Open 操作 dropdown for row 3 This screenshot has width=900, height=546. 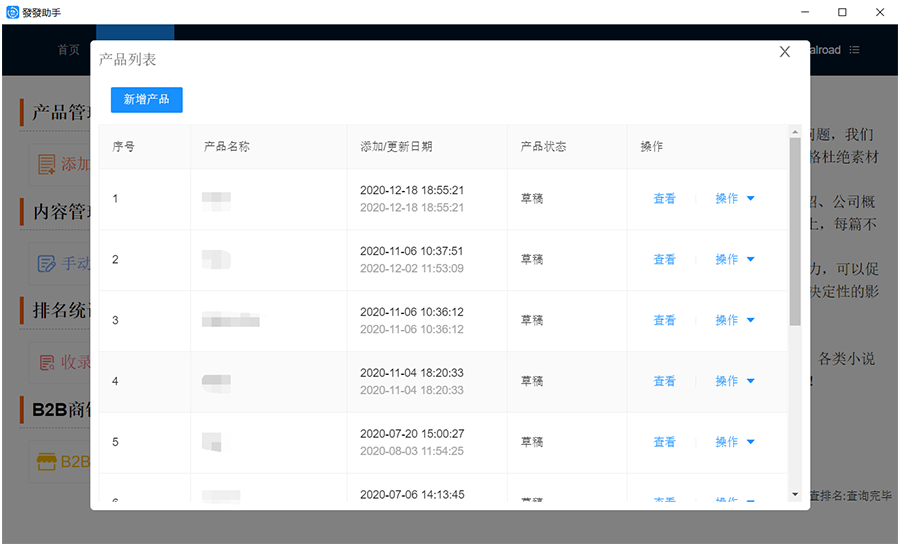(x=735, y=320)
